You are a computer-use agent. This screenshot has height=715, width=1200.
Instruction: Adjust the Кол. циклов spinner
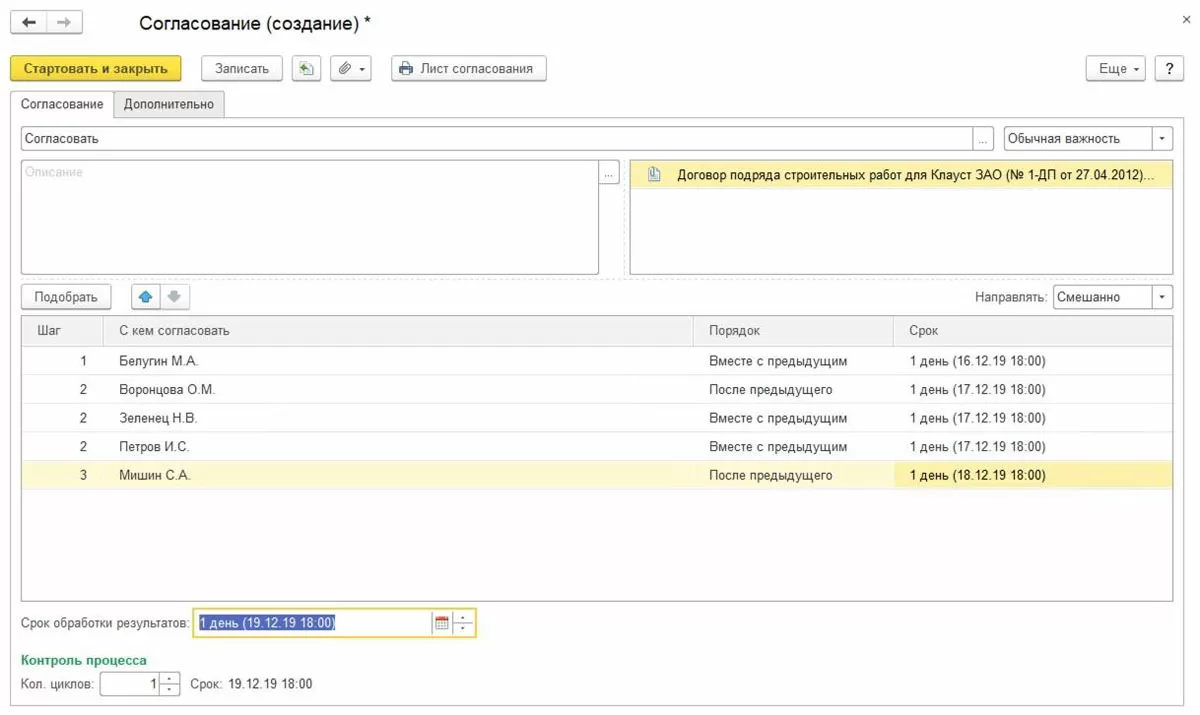click(x=170, y=684)
